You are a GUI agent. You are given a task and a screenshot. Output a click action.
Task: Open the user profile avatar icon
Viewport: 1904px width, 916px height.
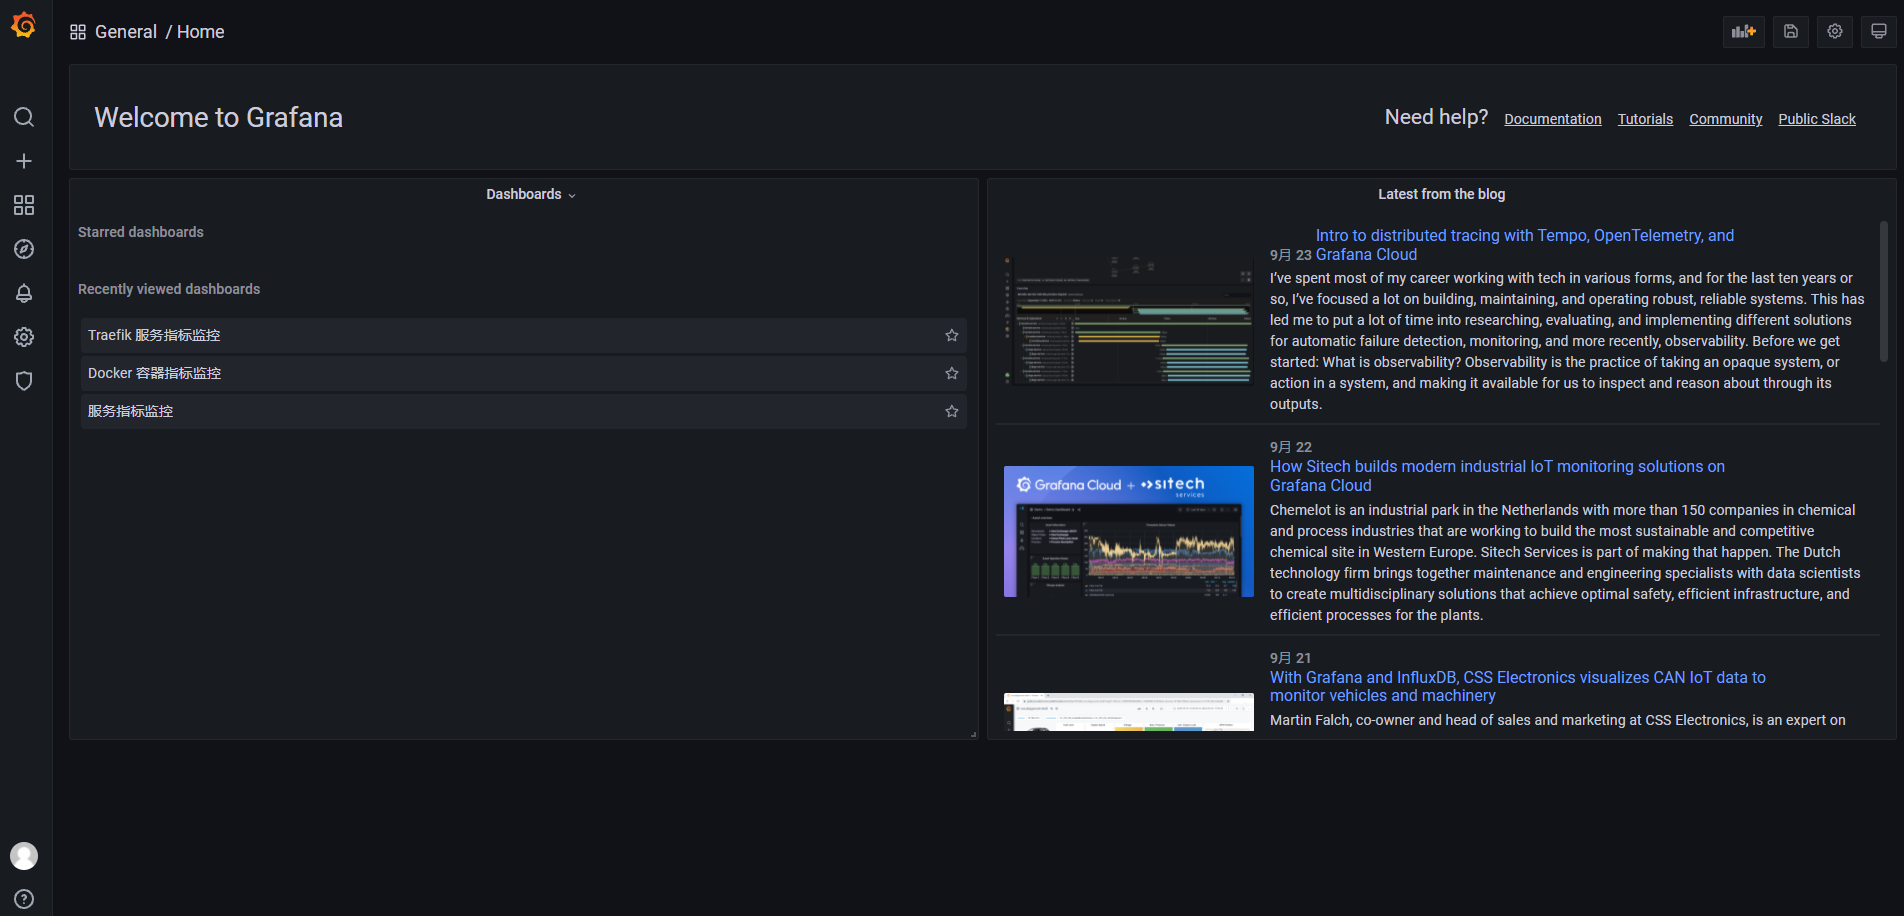tap(24, 856)
